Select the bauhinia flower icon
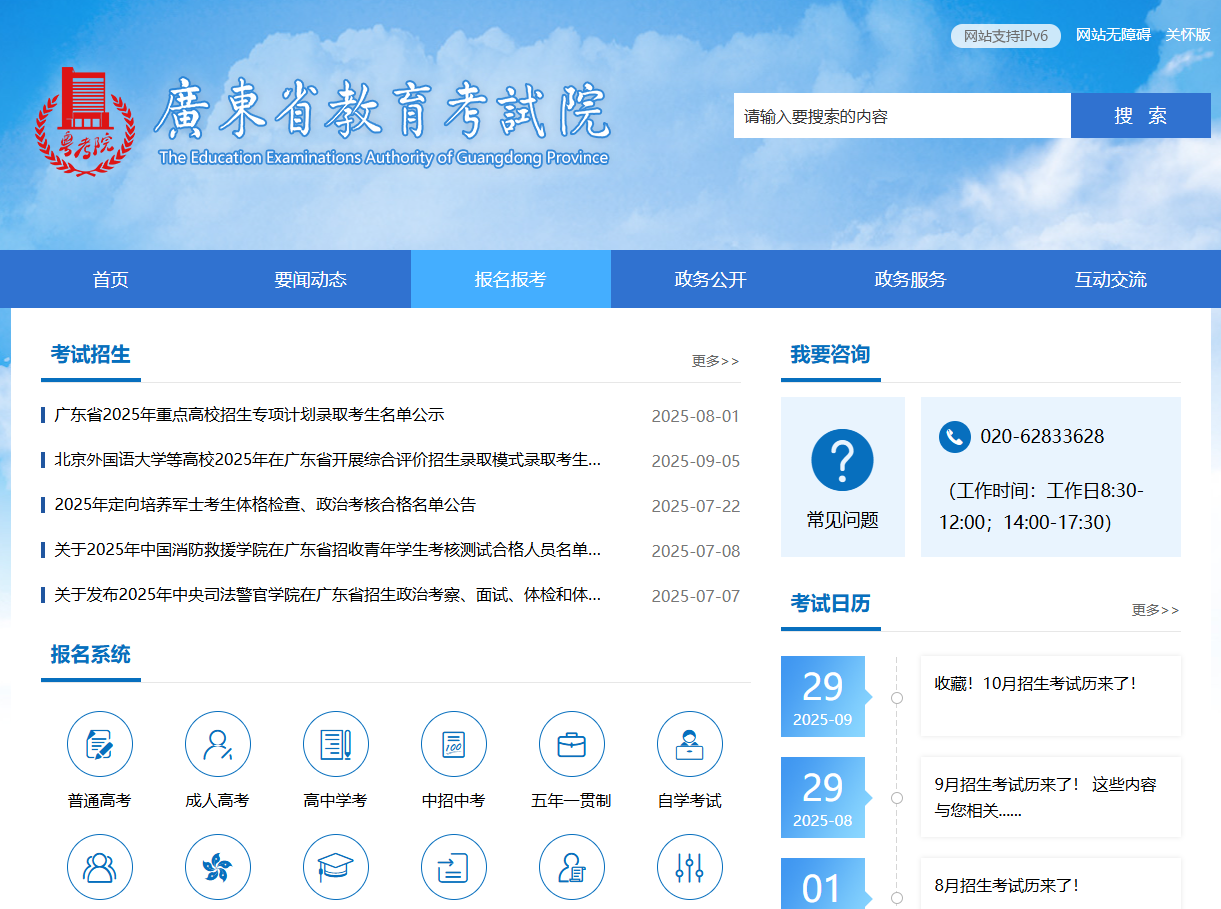 218,867
